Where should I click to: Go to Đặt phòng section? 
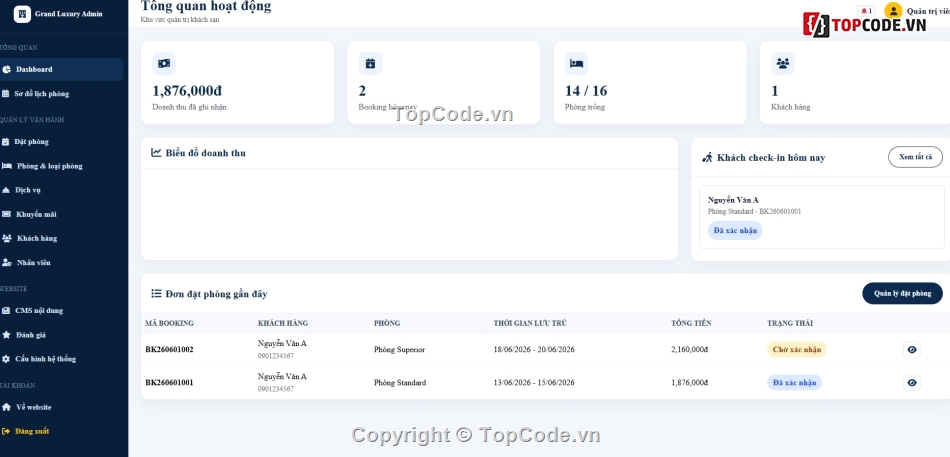(x=61, y=142)
